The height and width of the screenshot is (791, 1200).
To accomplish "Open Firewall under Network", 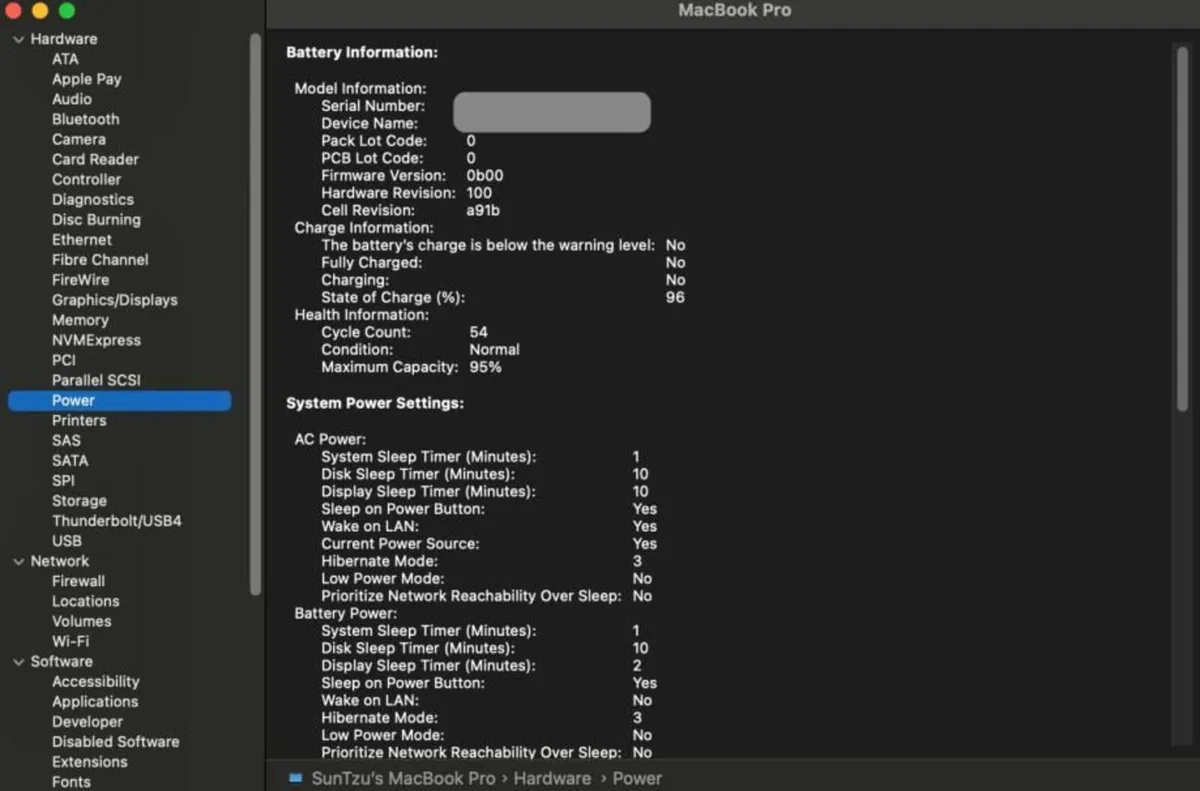I will [x=78, y=581].
